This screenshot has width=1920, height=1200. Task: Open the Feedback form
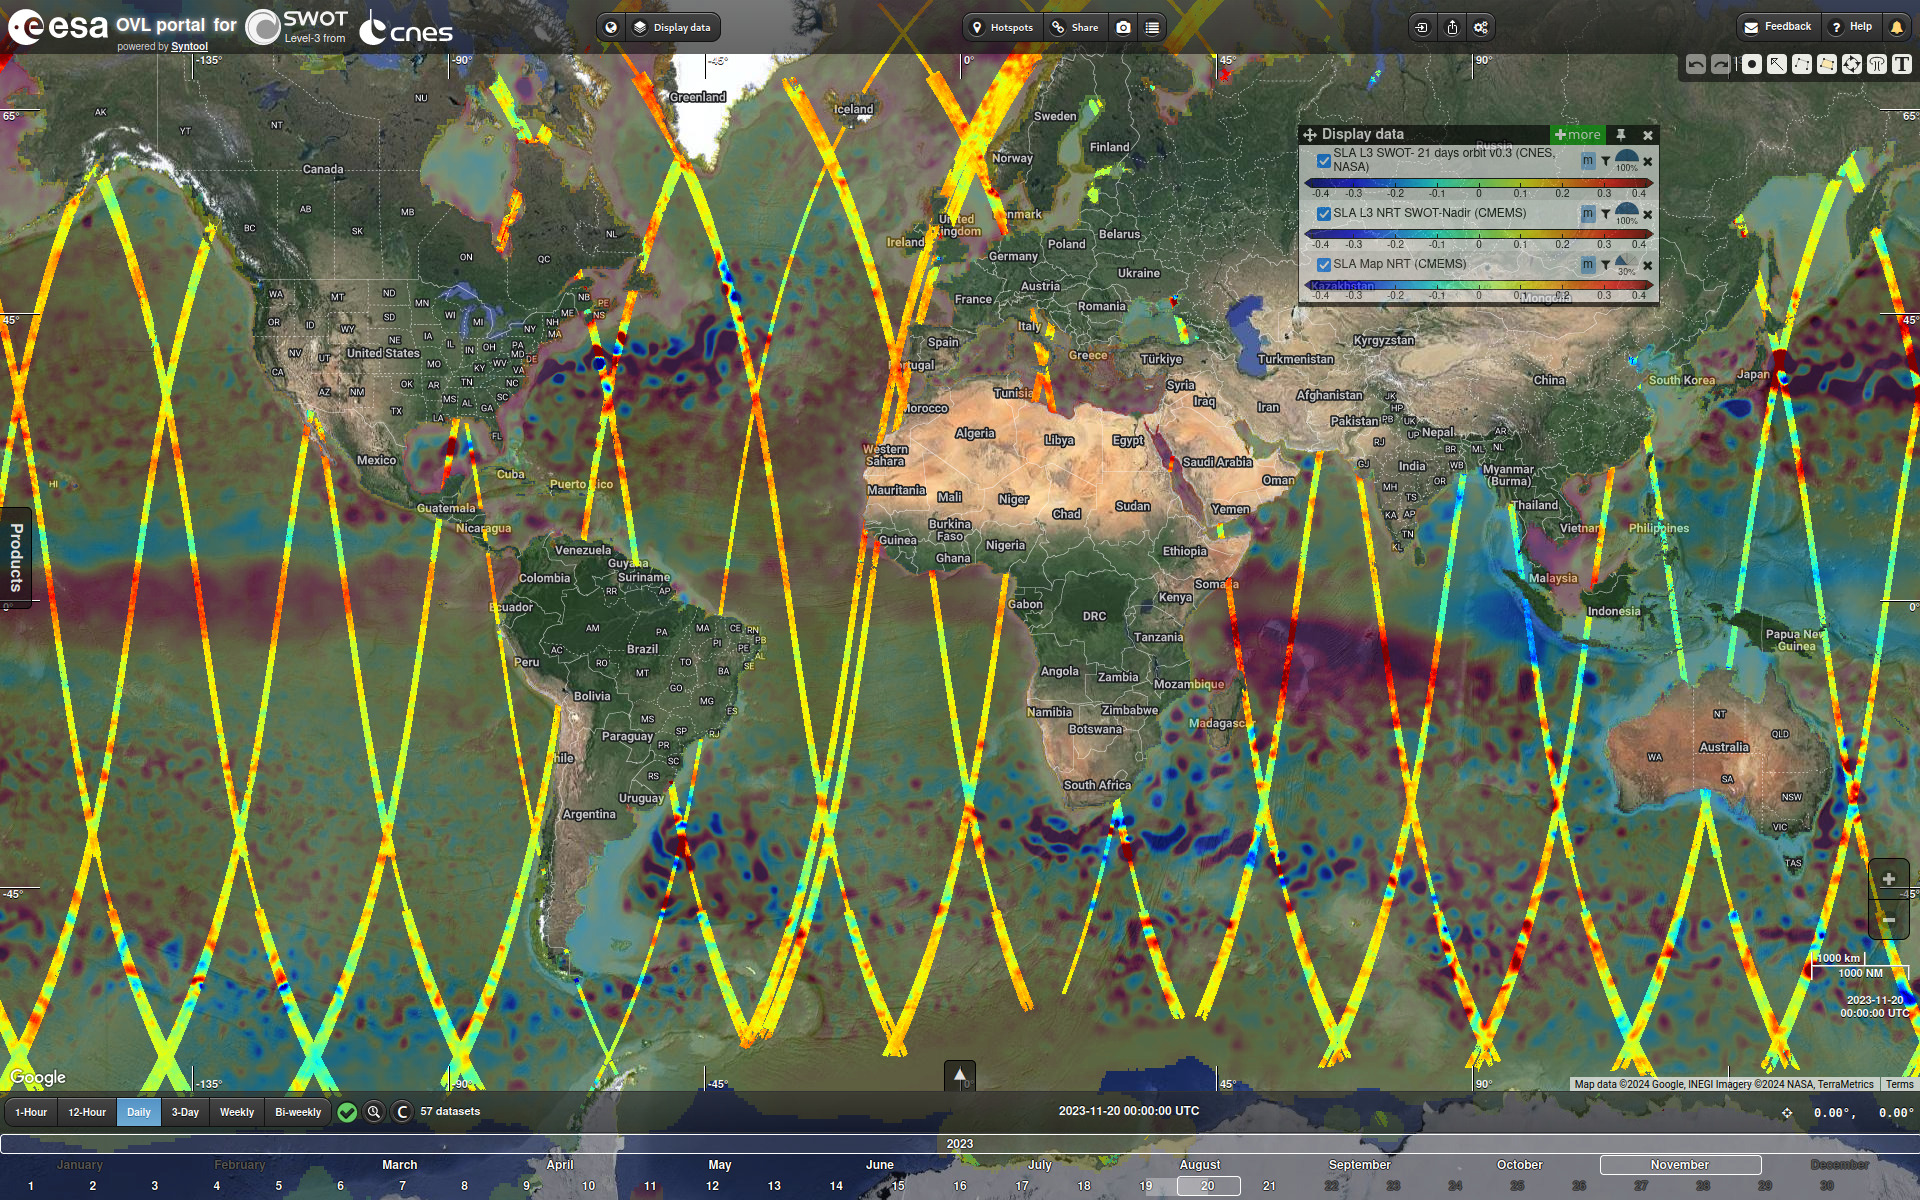pos(1778,27)
